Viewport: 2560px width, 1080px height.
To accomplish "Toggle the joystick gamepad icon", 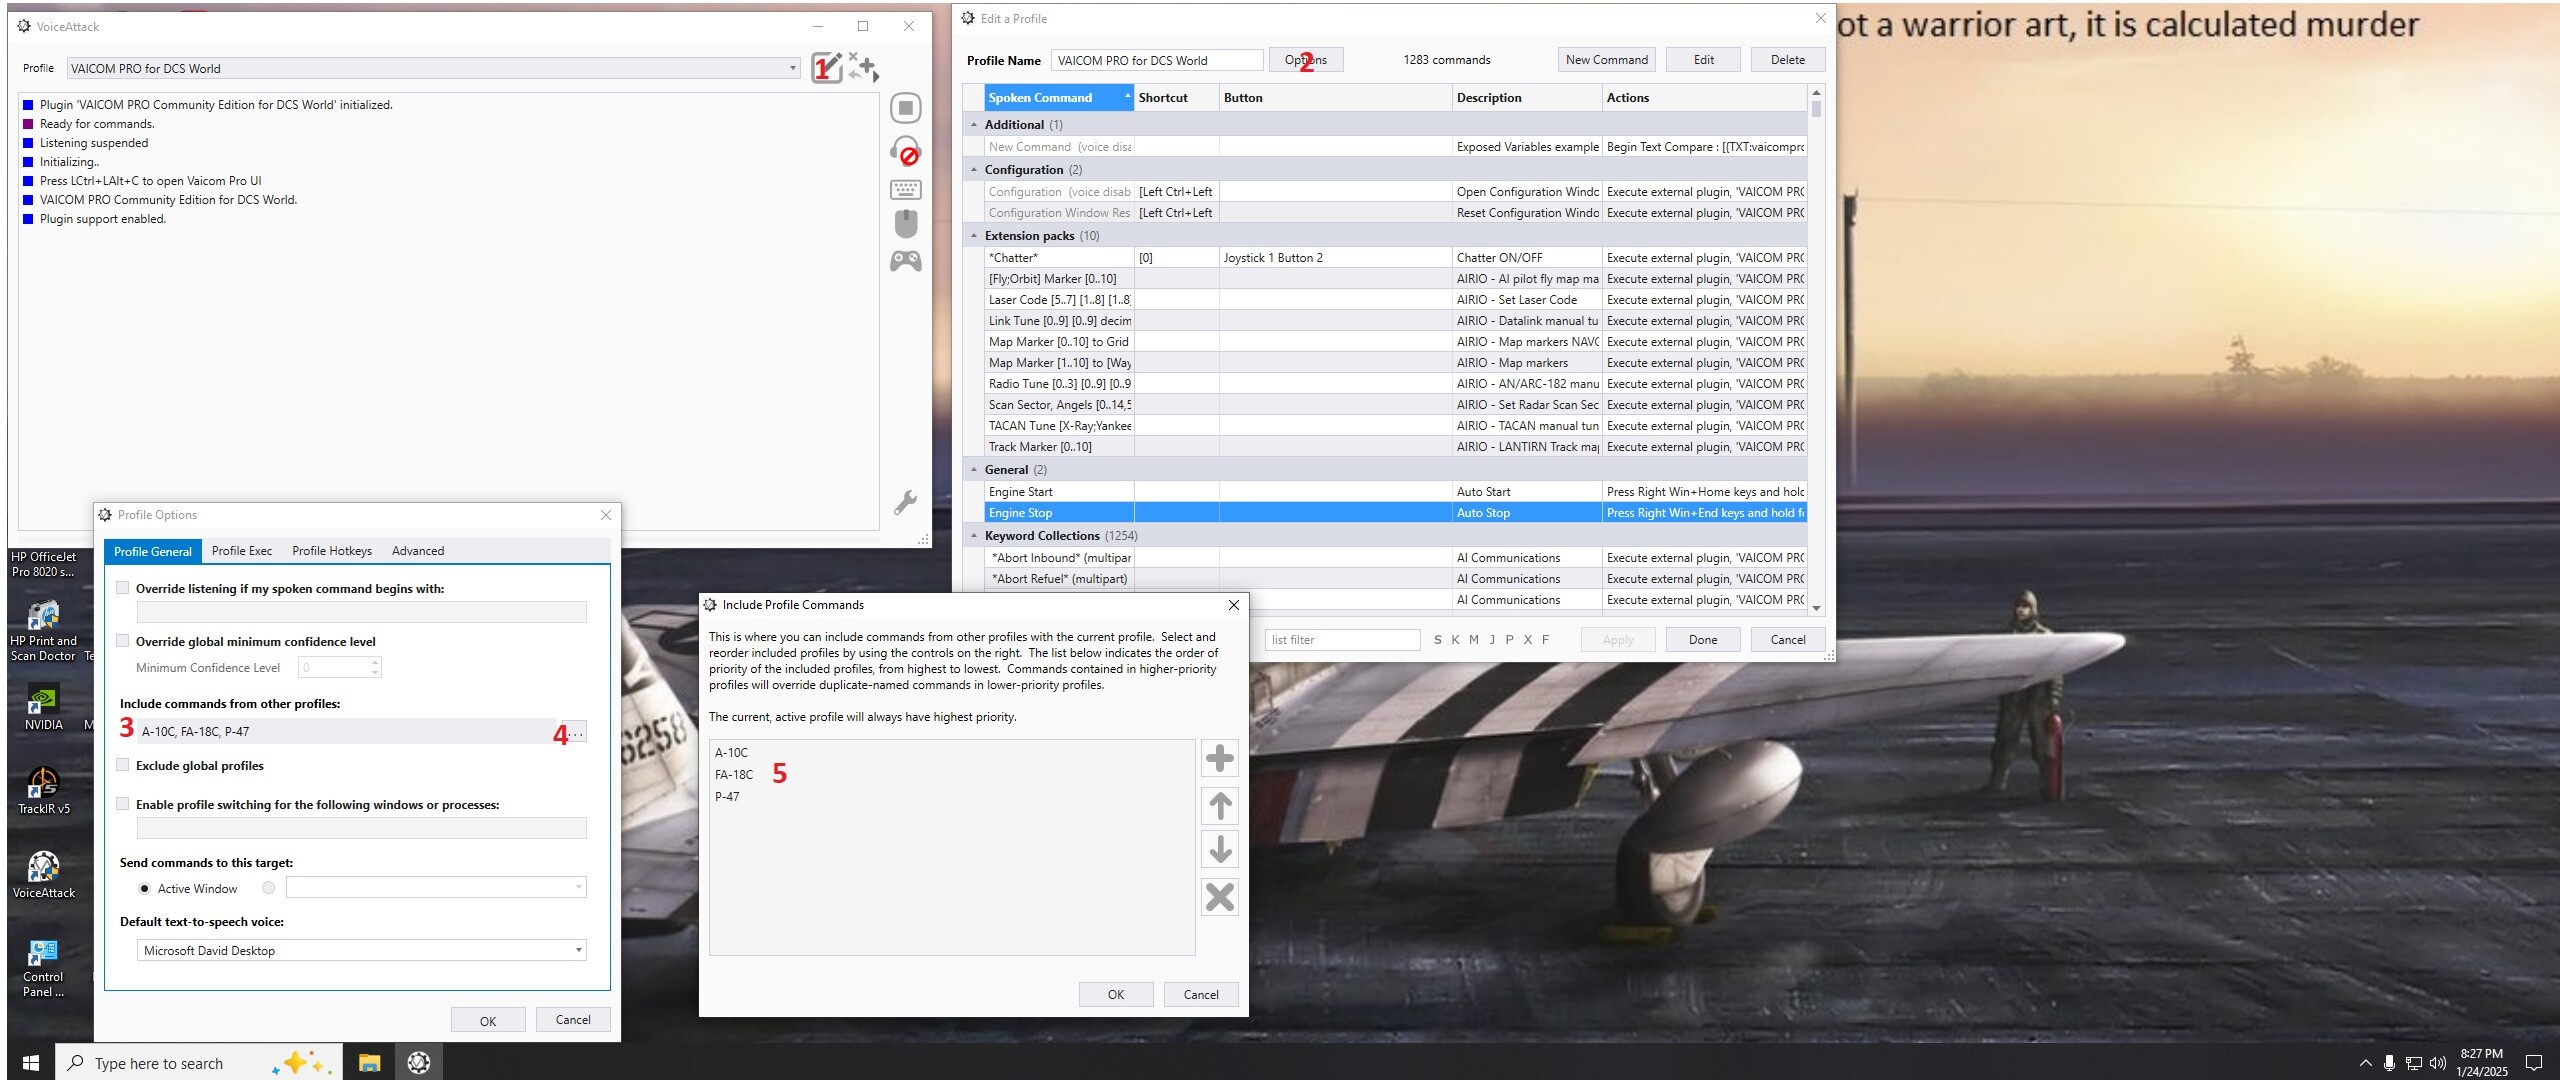I will (x=906, y=261).
